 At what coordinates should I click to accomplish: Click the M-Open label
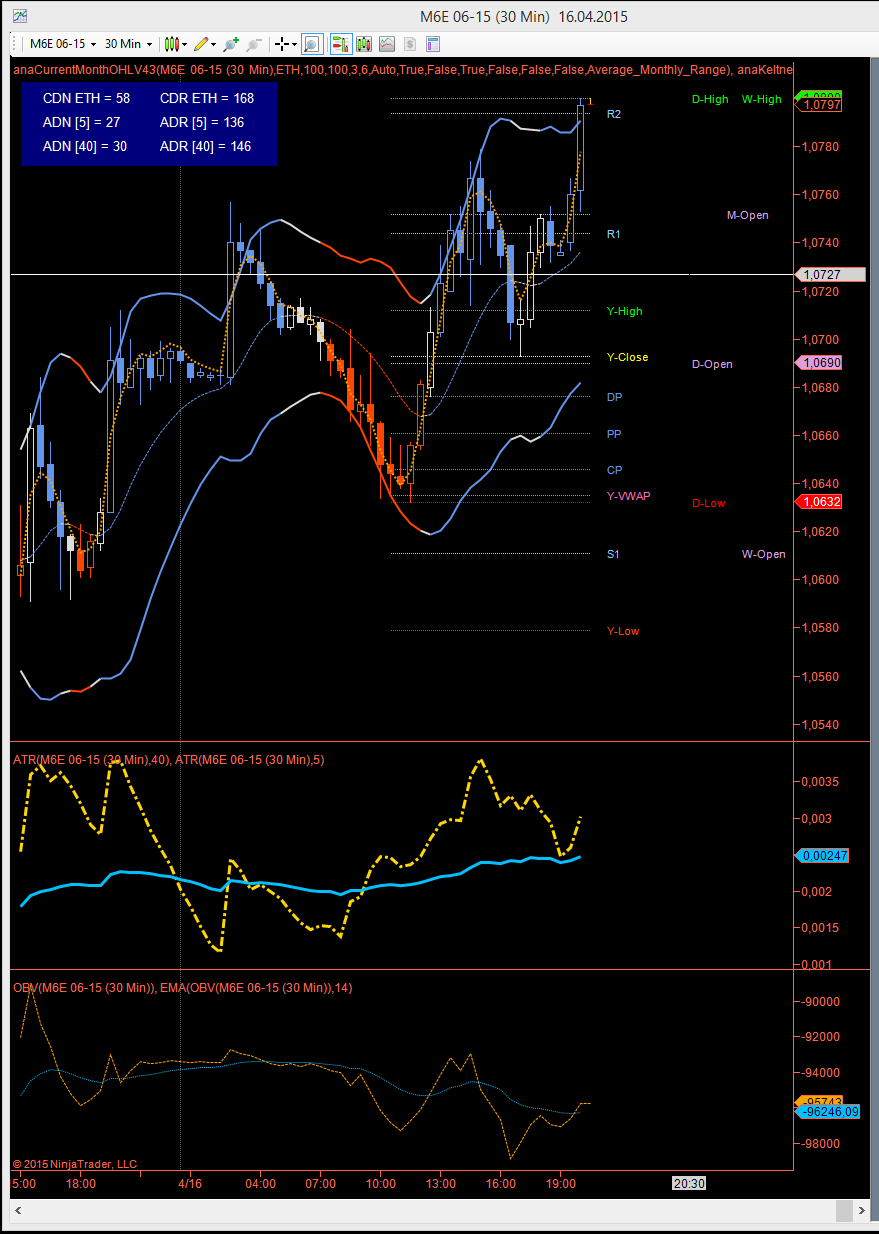748,215
